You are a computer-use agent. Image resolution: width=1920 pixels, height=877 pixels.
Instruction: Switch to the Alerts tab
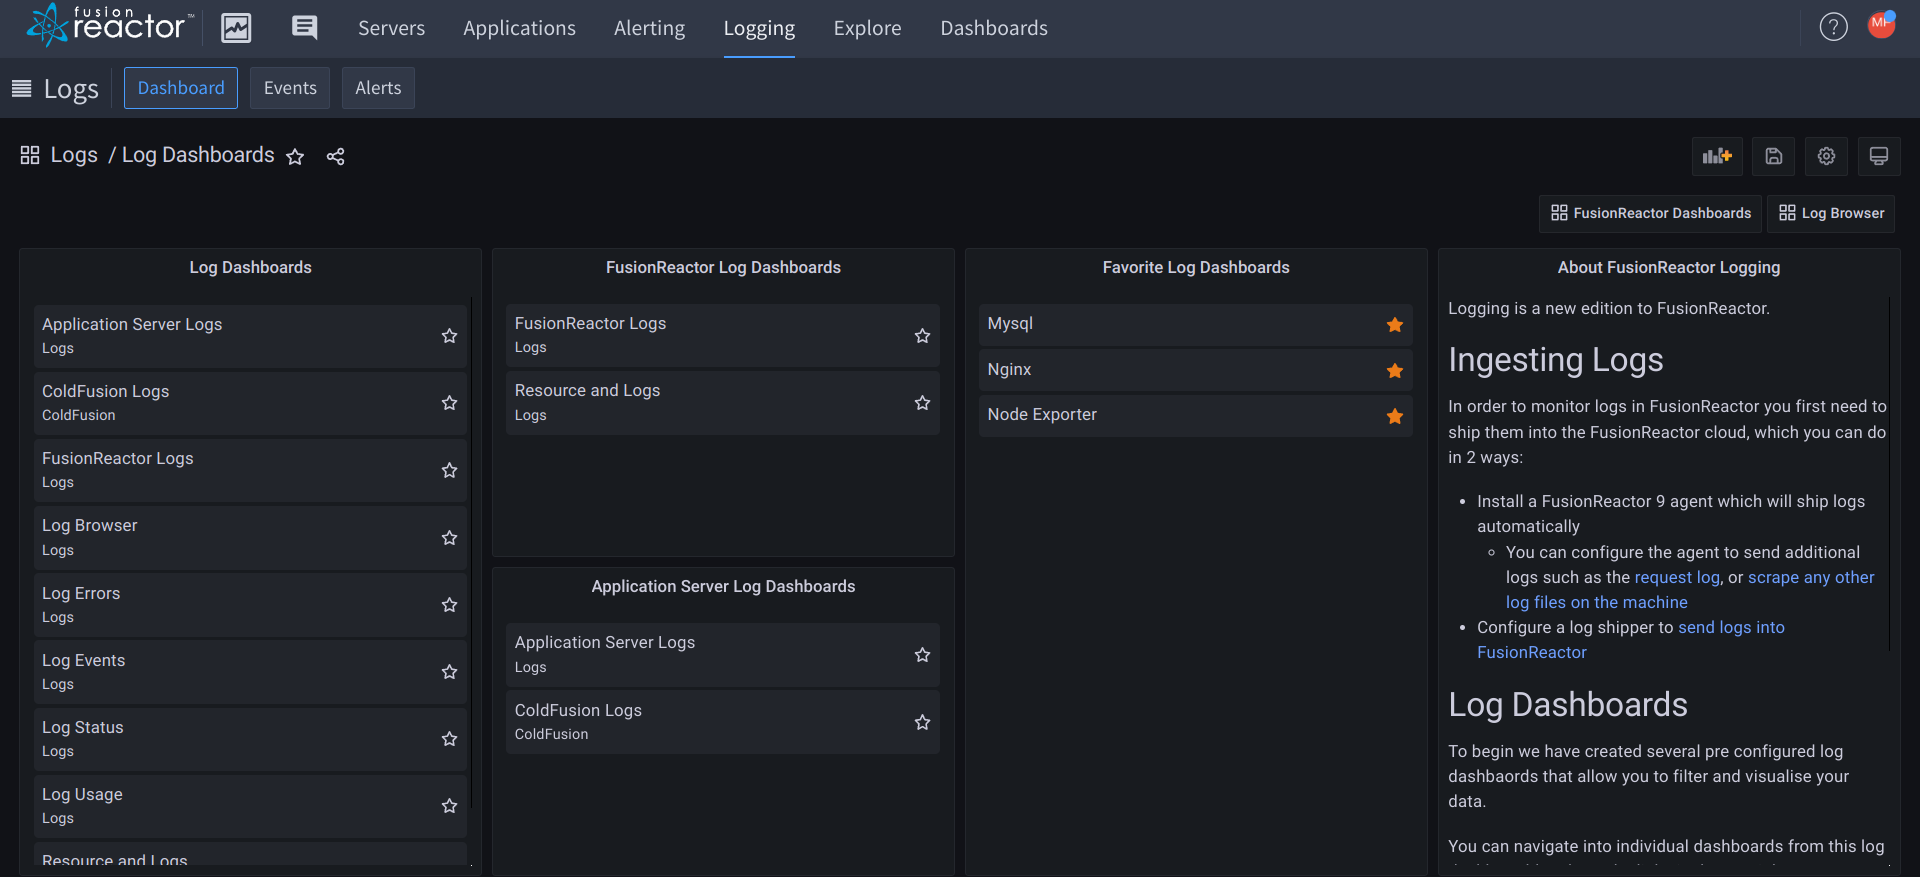tap(378, 88)
